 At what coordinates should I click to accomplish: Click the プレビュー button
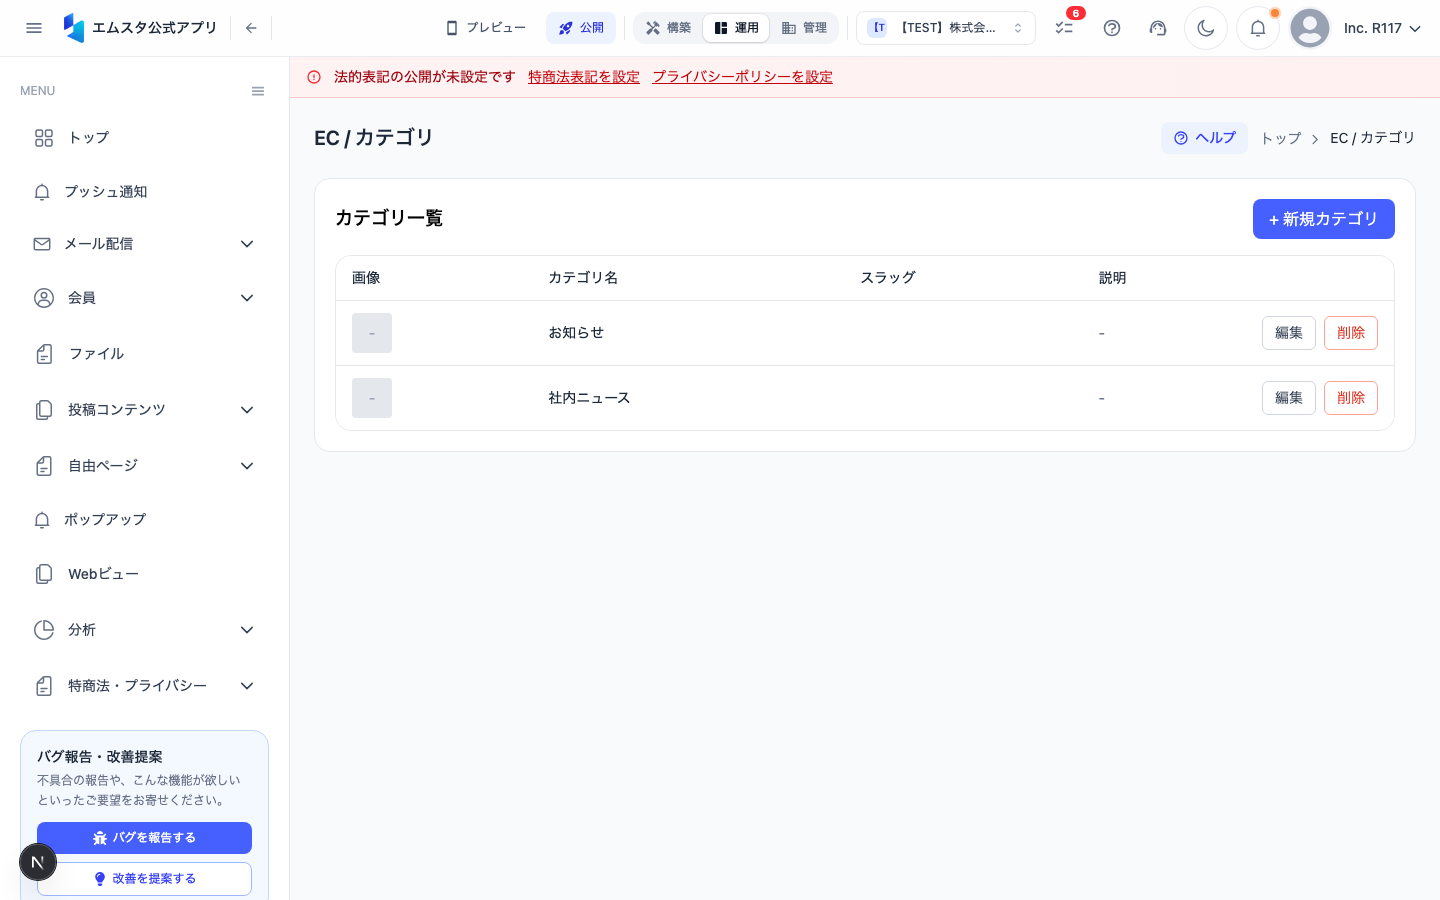coord(486,28)
